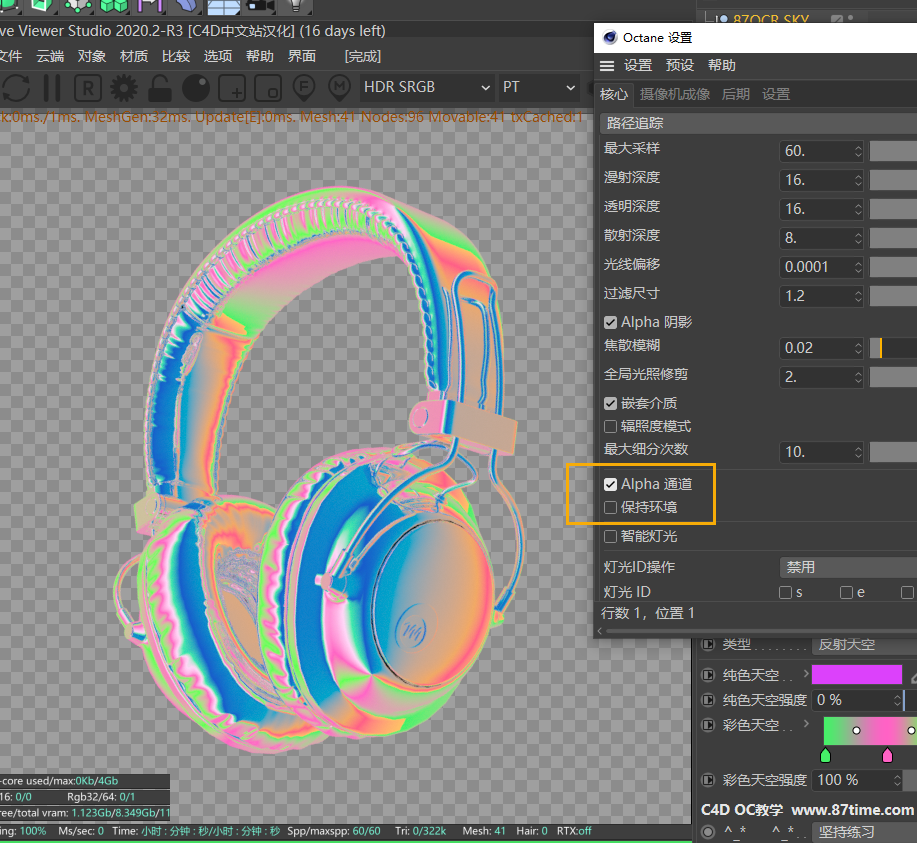
Task: Click animation marker beside 彩色天空强度
Action: [708, 780]
